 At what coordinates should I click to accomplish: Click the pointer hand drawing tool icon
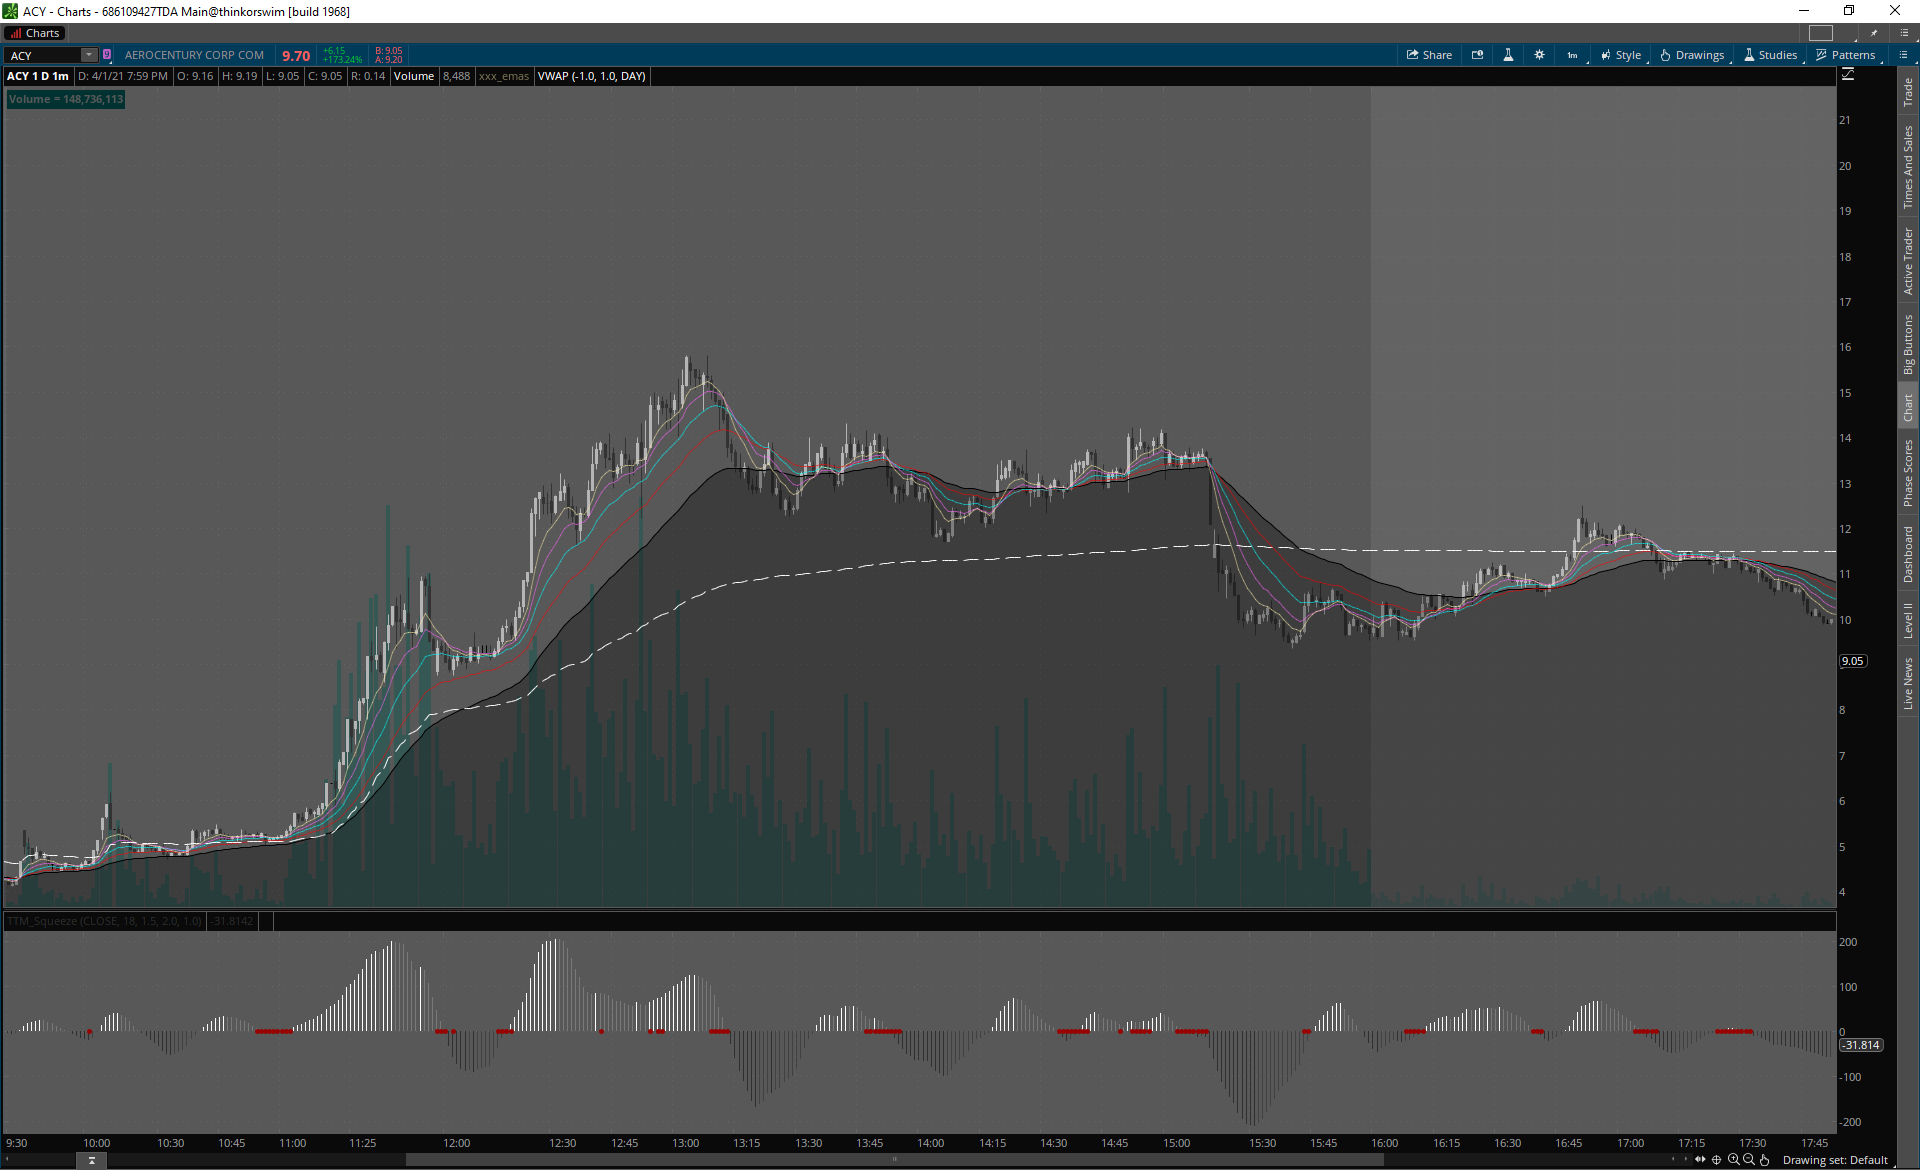[1765, 1160]
